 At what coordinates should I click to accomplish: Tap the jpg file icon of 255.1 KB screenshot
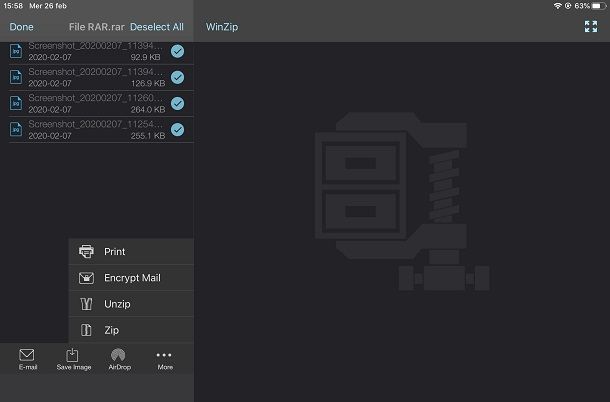click(x=16, y=129)
